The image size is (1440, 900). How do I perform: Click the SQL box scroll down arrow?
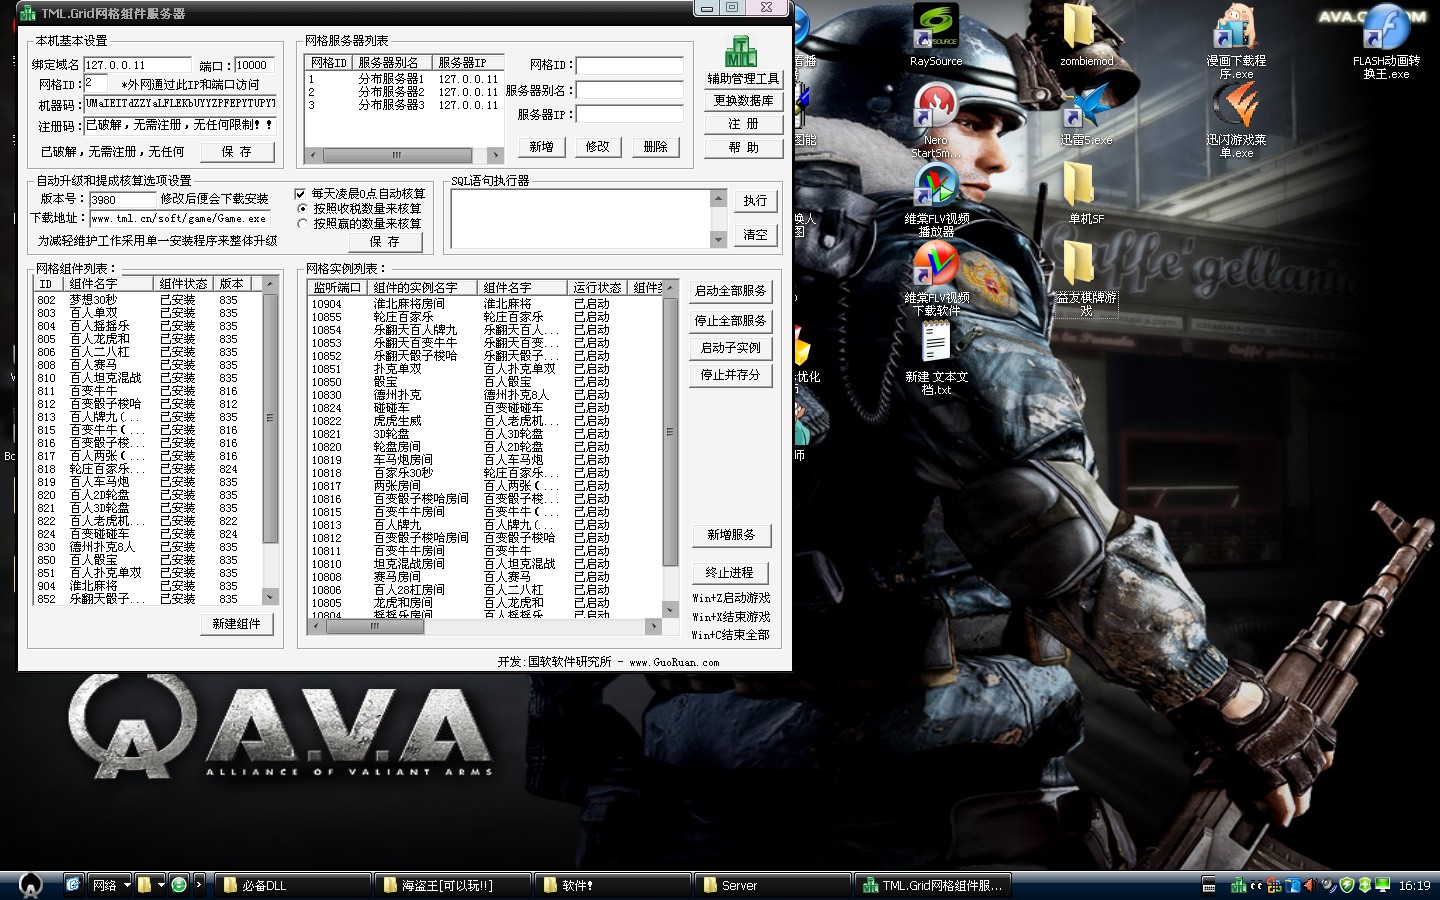pyautogui.click(x=718, y=240)
